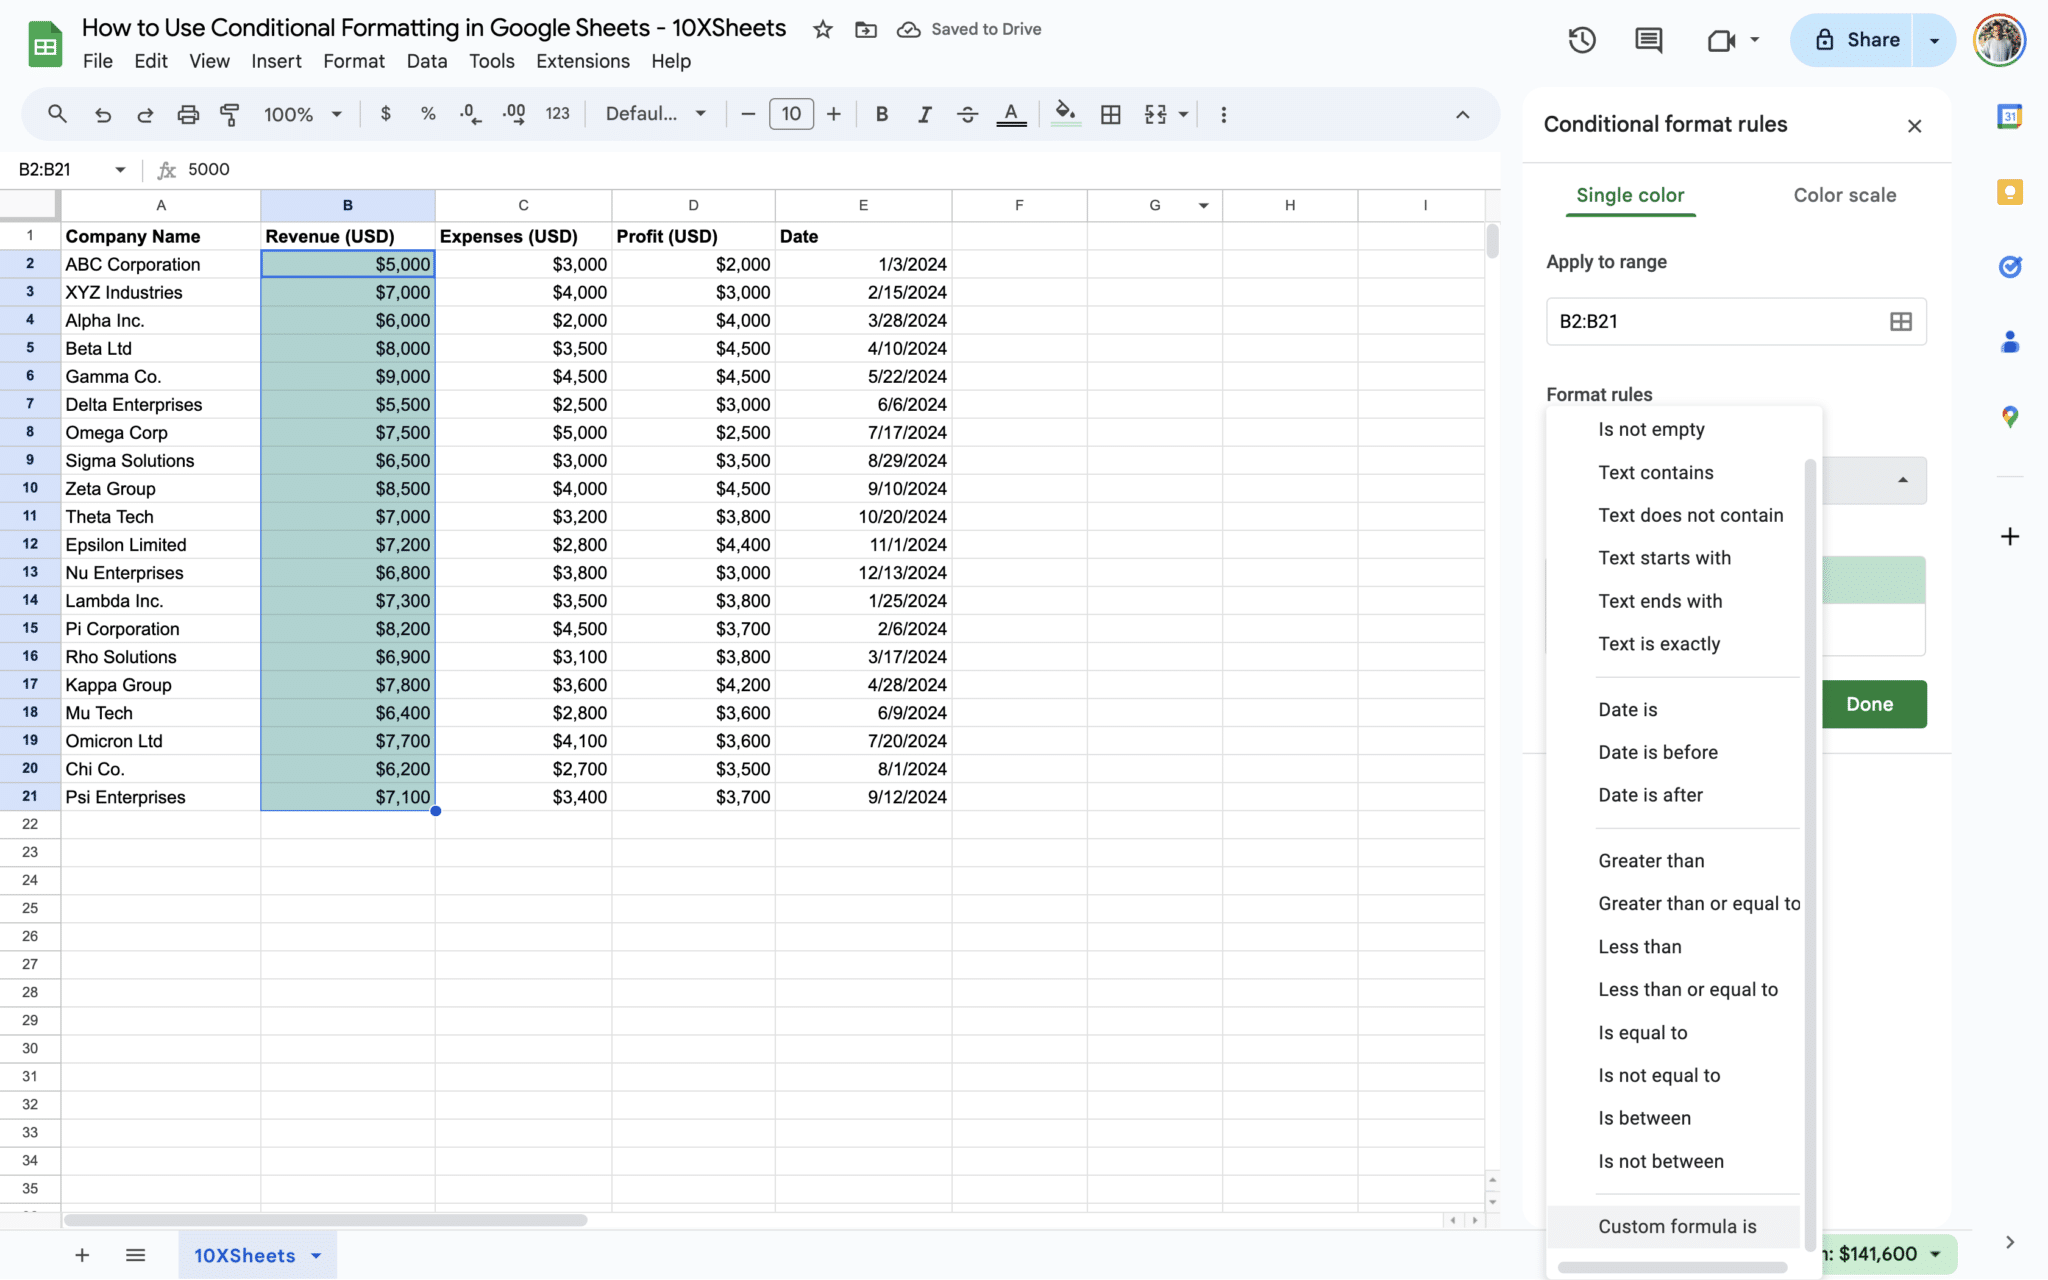Choose 'Is between' condition

pyautogui.click(x=1644, y=1118)
